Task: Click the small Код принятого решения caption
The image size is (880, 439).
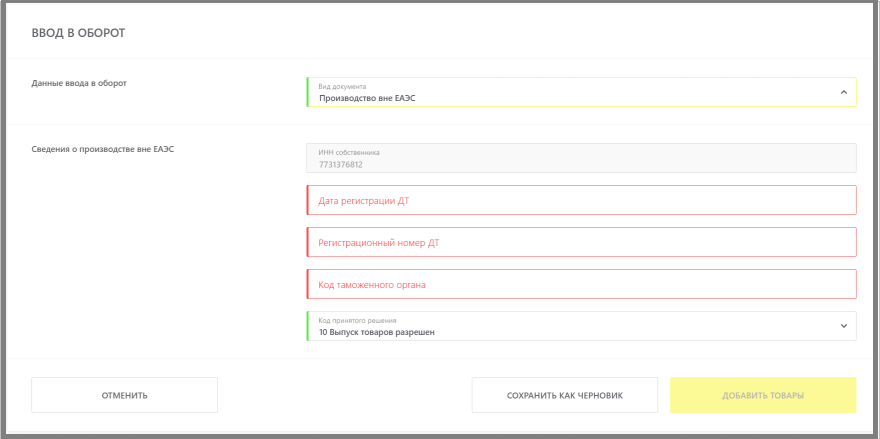Action: click(x=358, y=321)
